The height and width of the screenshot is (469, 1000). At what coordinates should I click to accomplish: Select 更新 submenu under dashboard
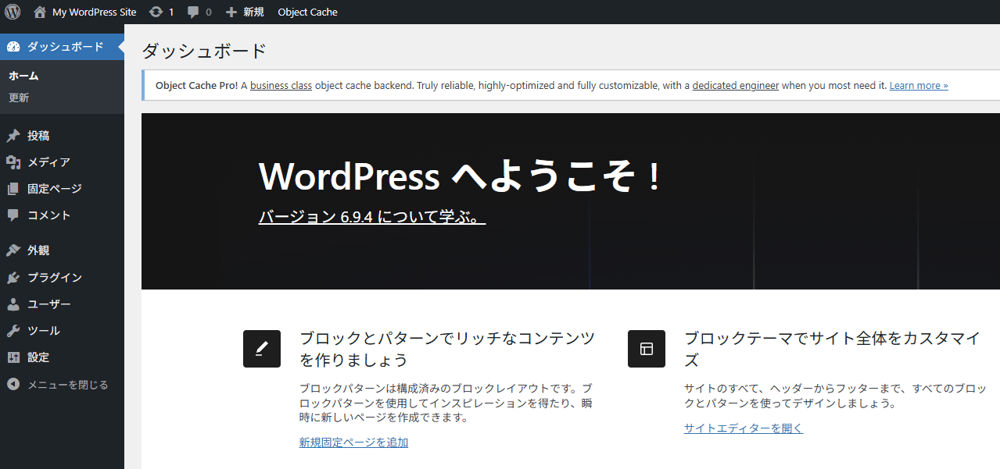pos(19,98)
